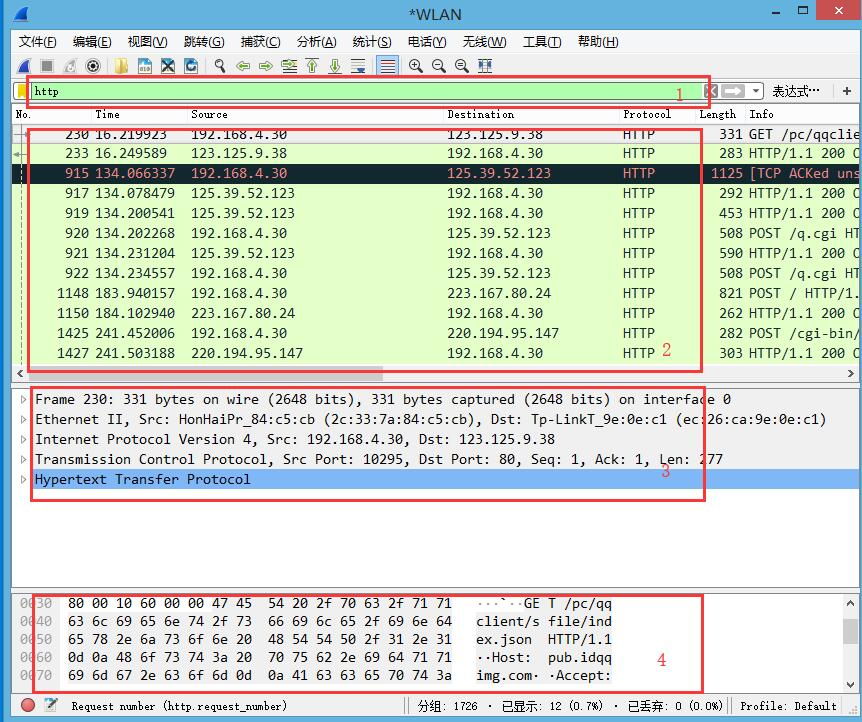Open the 帮助(H) menu

click(598, 42)
